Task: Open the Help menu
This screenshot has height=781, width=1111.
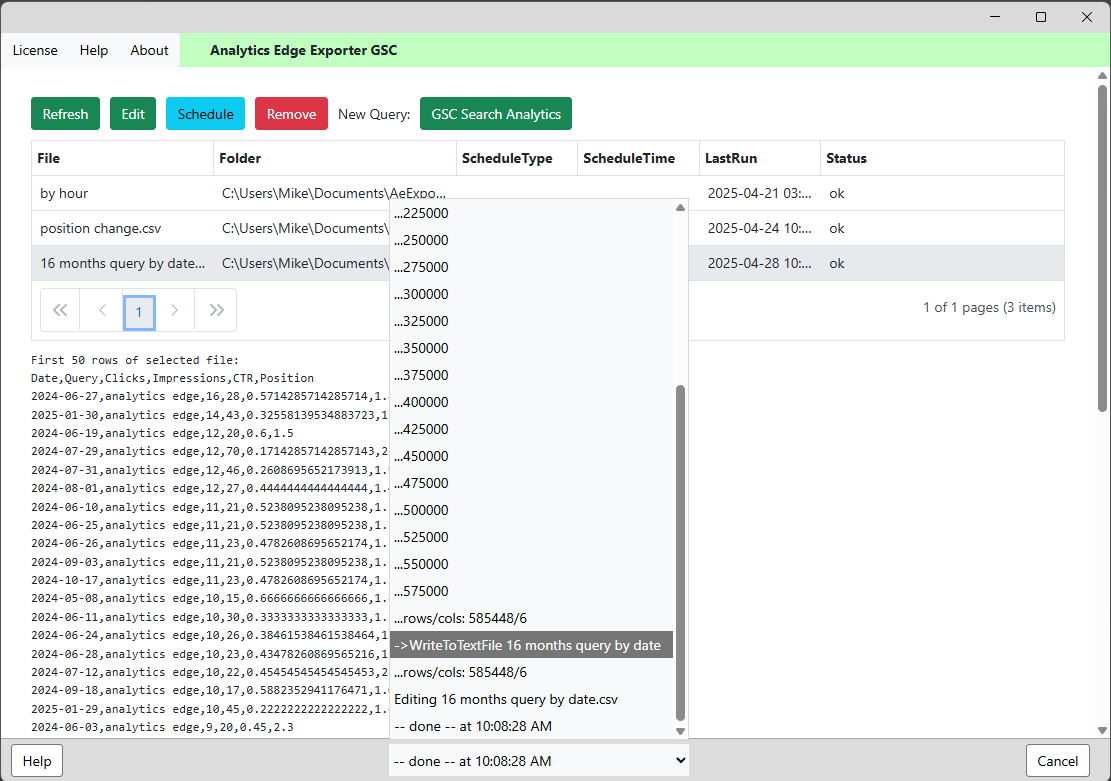Action: 94,50
